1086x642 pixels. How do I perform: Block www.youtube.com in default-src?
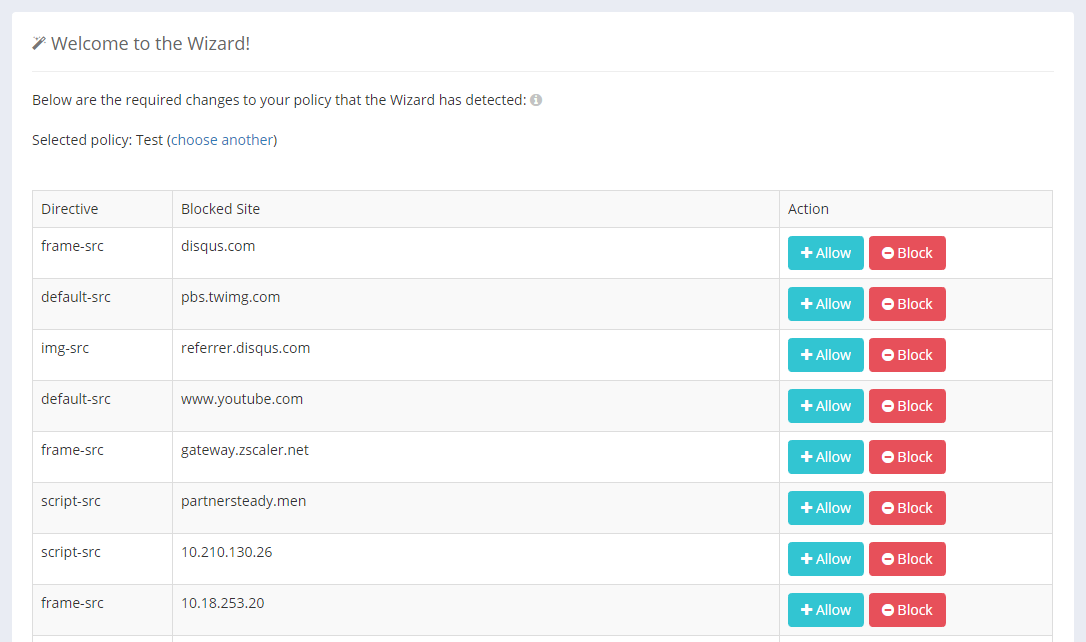[907, 406]
